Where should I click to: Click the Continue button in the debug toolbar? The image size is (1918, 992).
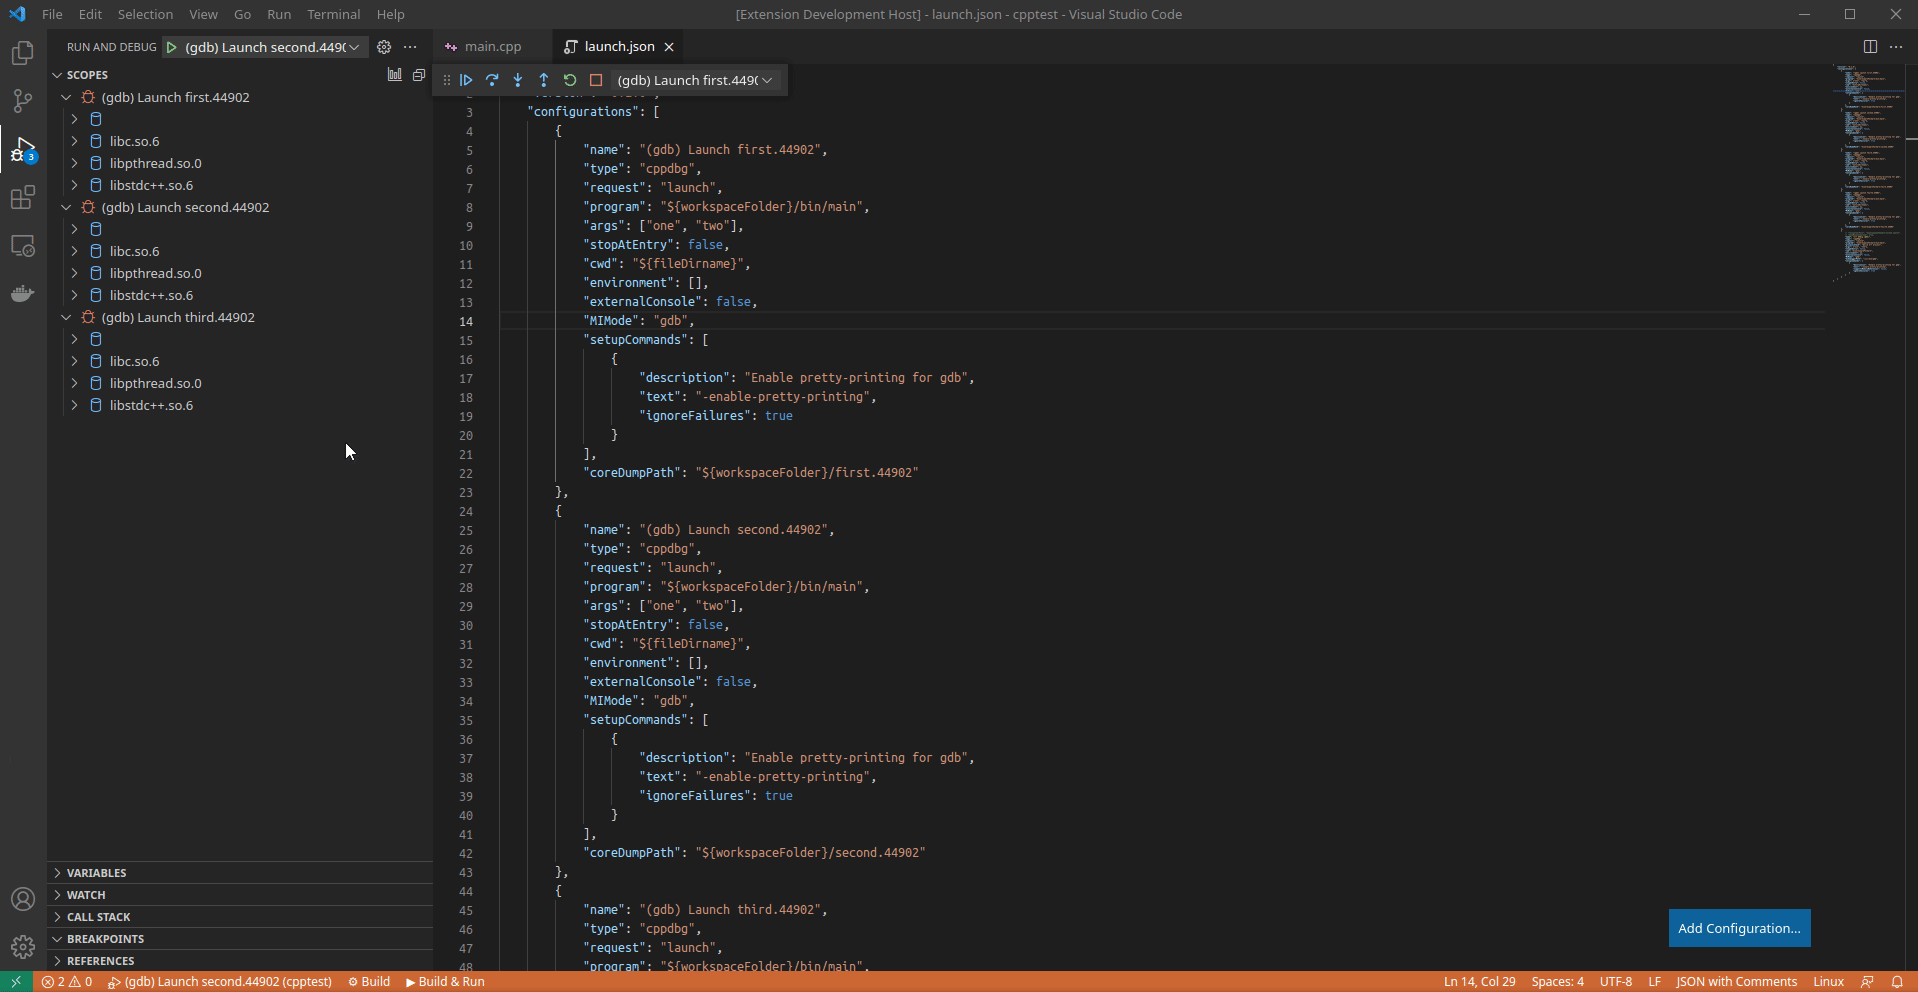[466, 80]
